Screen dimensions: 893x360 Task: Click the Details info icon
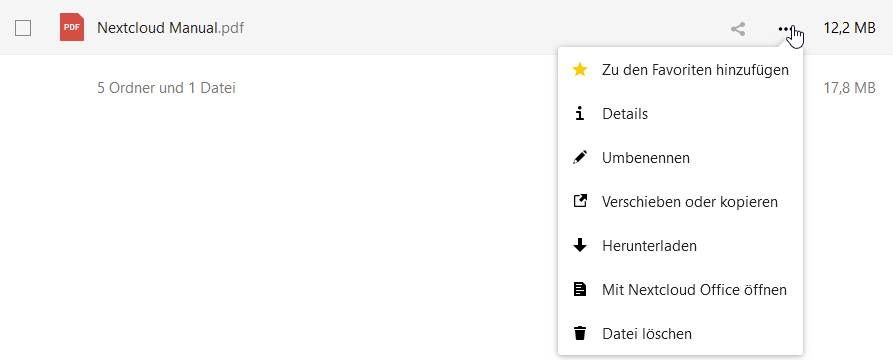[579, 114]
